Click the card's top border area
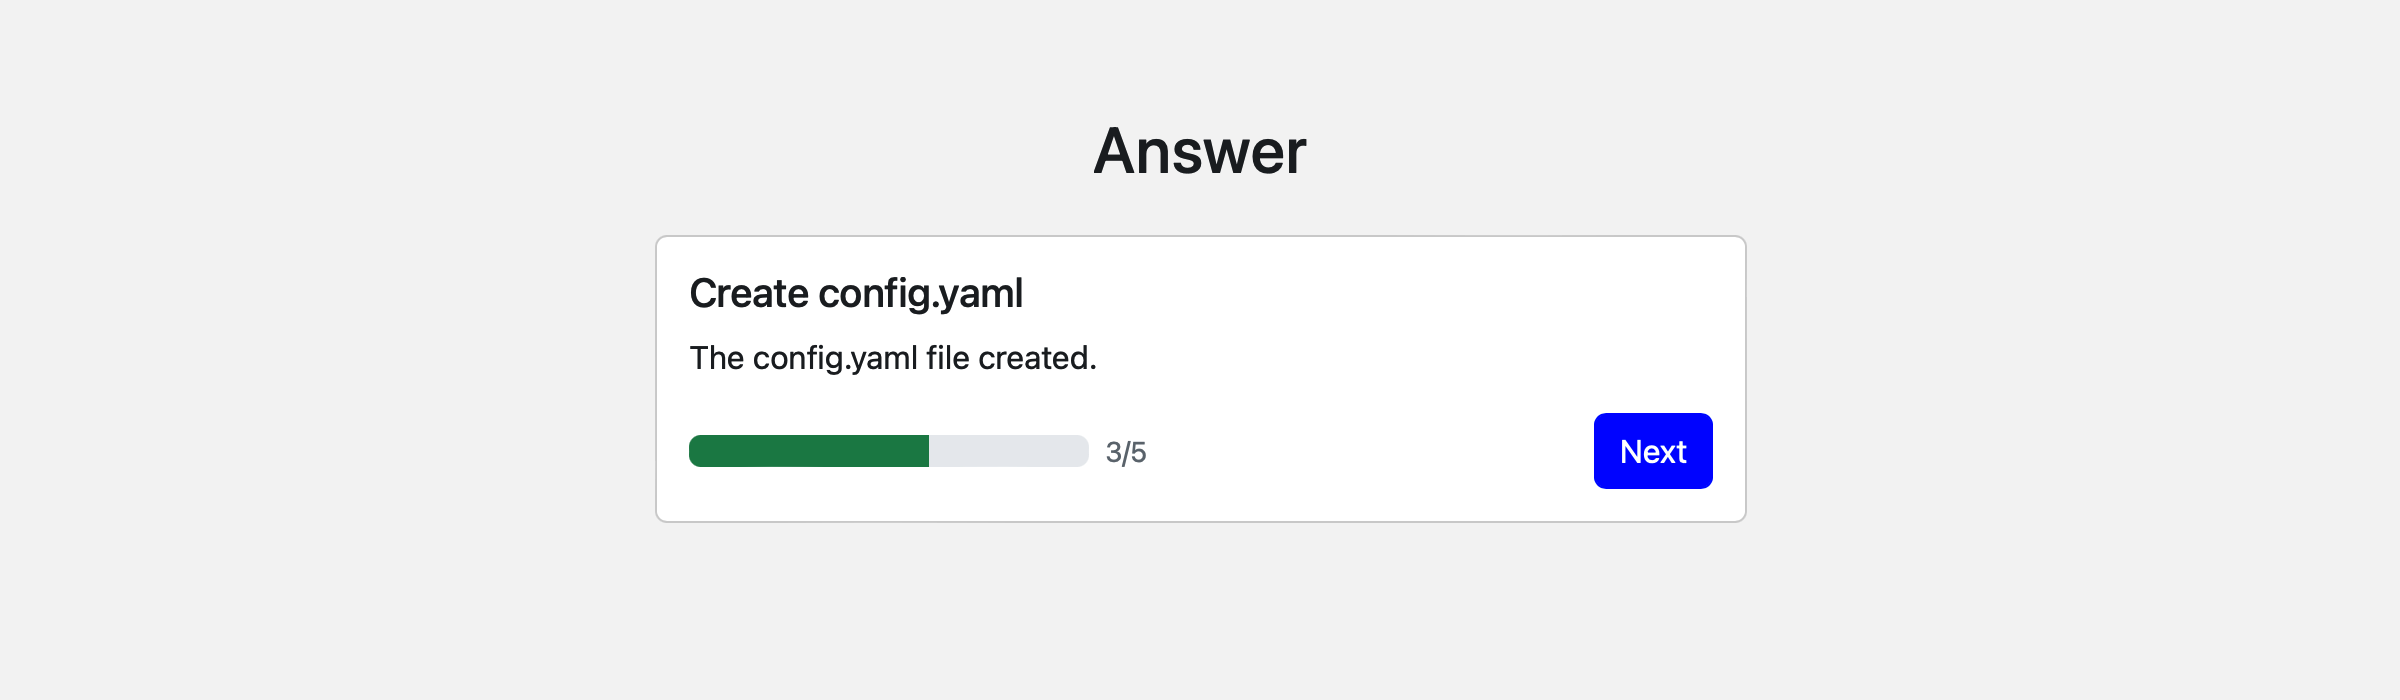2400x700 pixels. [x=1200, y=238]
